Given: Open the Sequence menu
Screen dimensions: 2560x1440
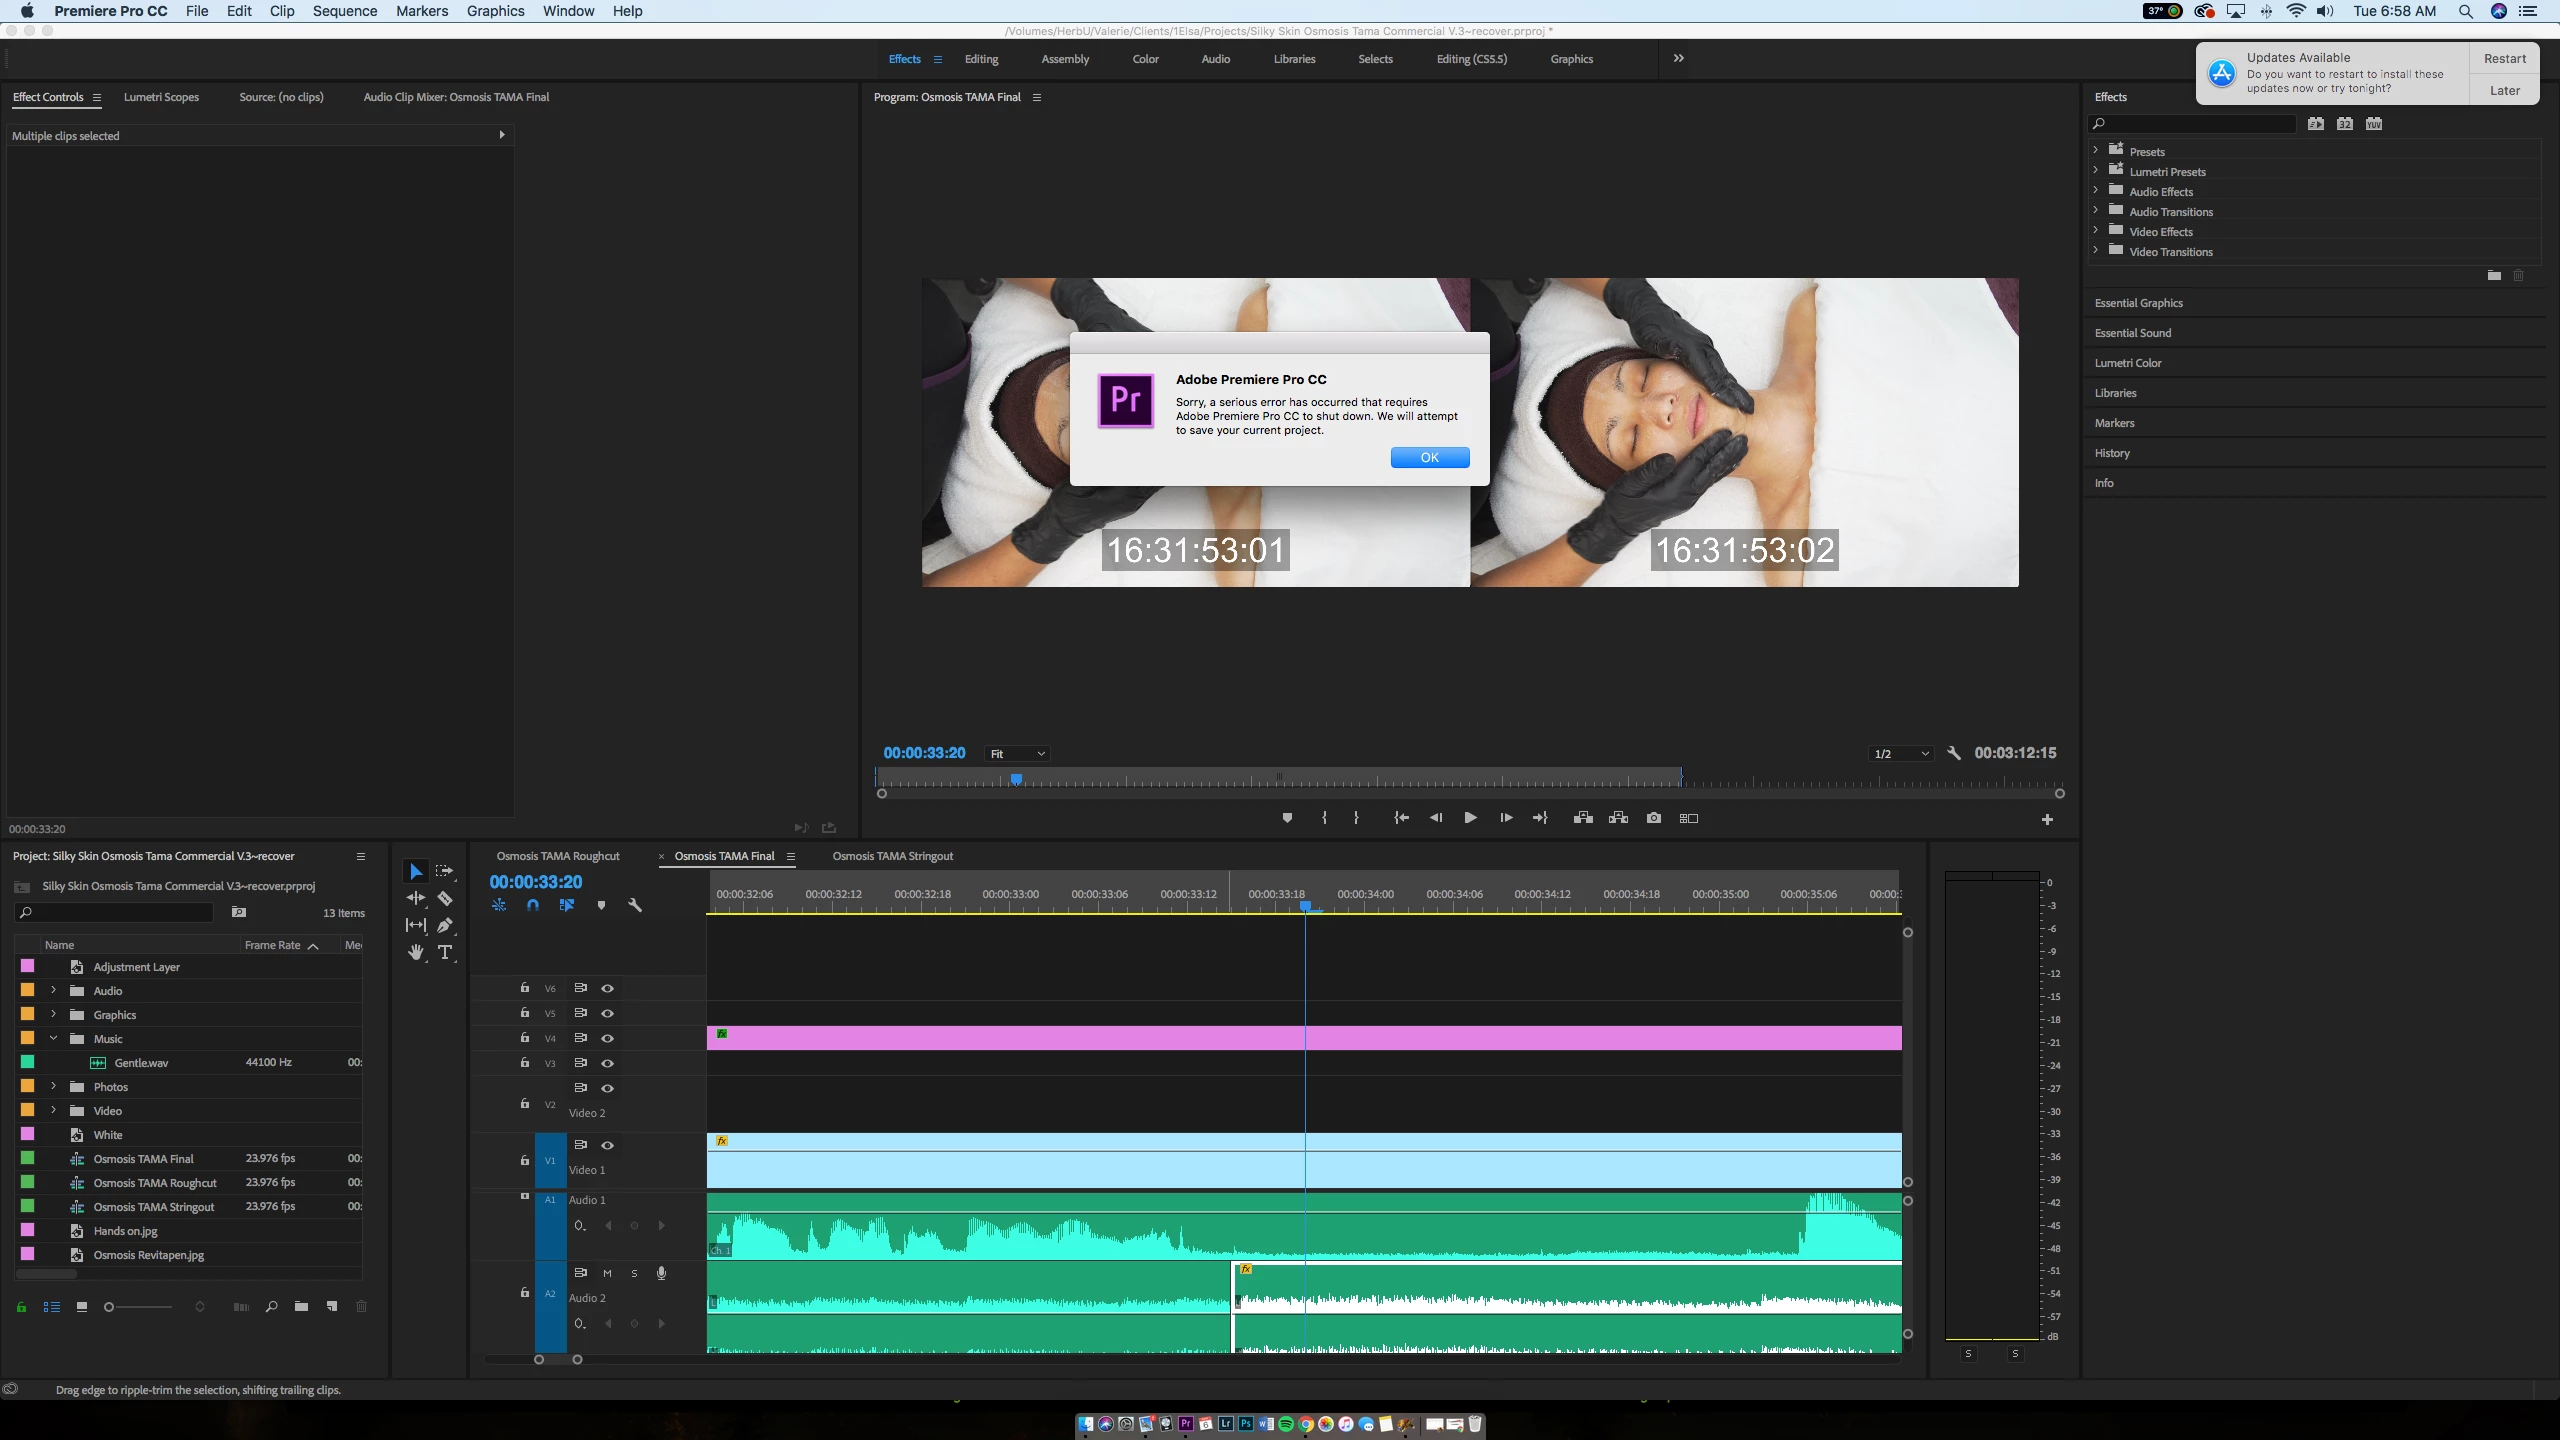Looking at the screenshot, I should tap(344, 11).
